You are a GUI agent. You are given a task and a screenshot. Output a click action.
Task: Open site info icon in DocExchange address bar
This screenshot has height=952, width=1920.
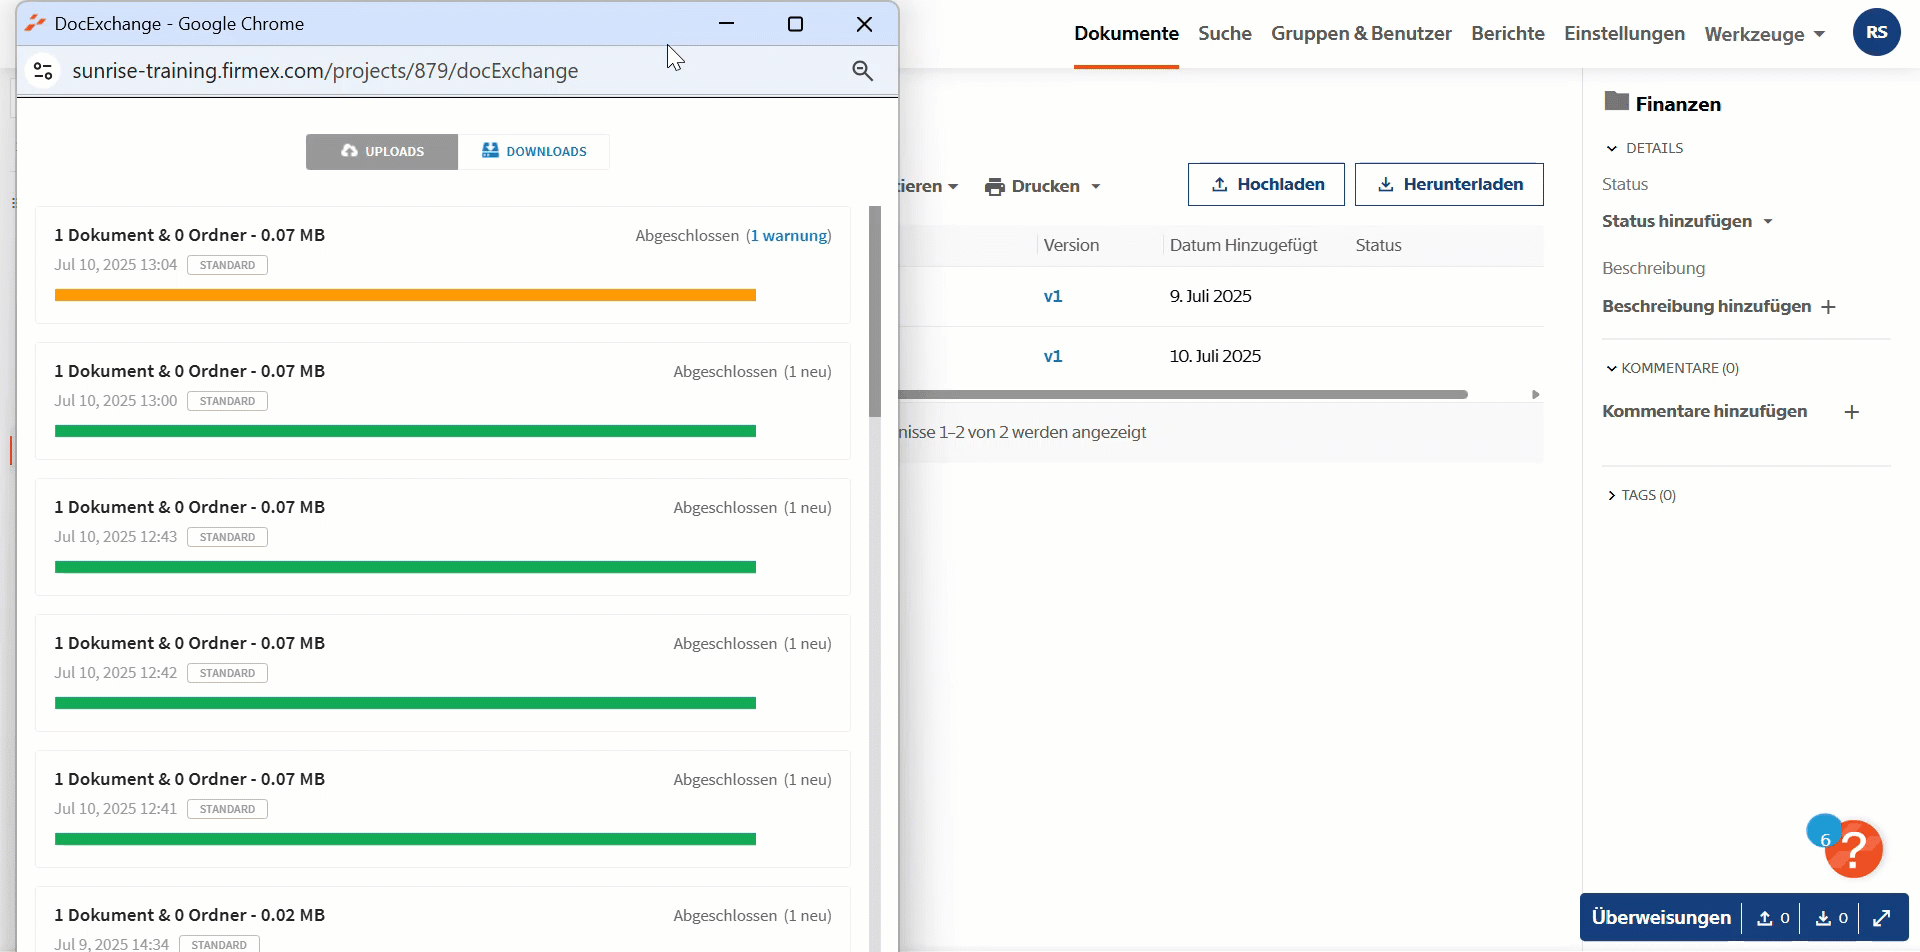[43, 71]
